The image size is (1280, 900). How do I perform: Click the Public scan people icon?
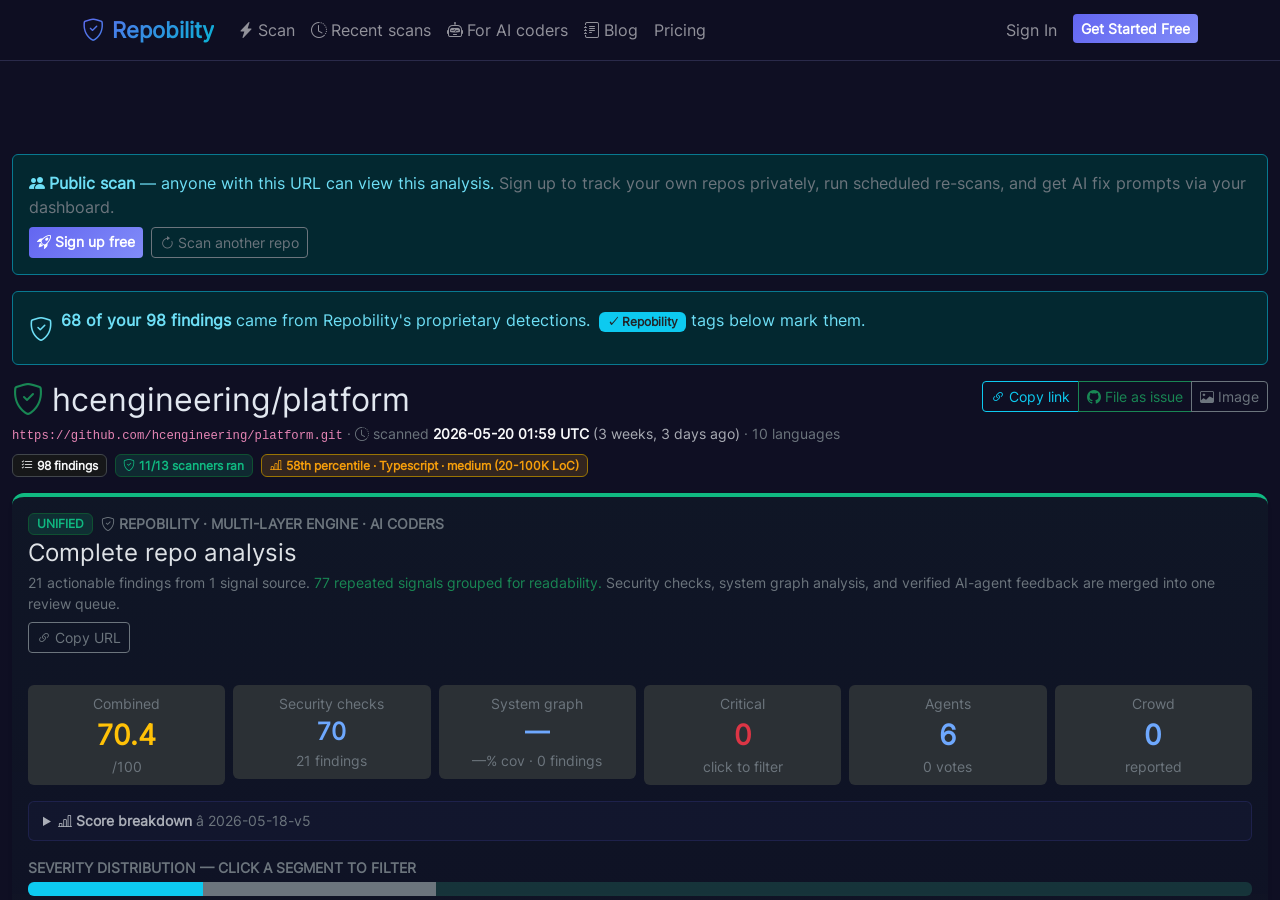pyautogui.click(x=37, y=183)
